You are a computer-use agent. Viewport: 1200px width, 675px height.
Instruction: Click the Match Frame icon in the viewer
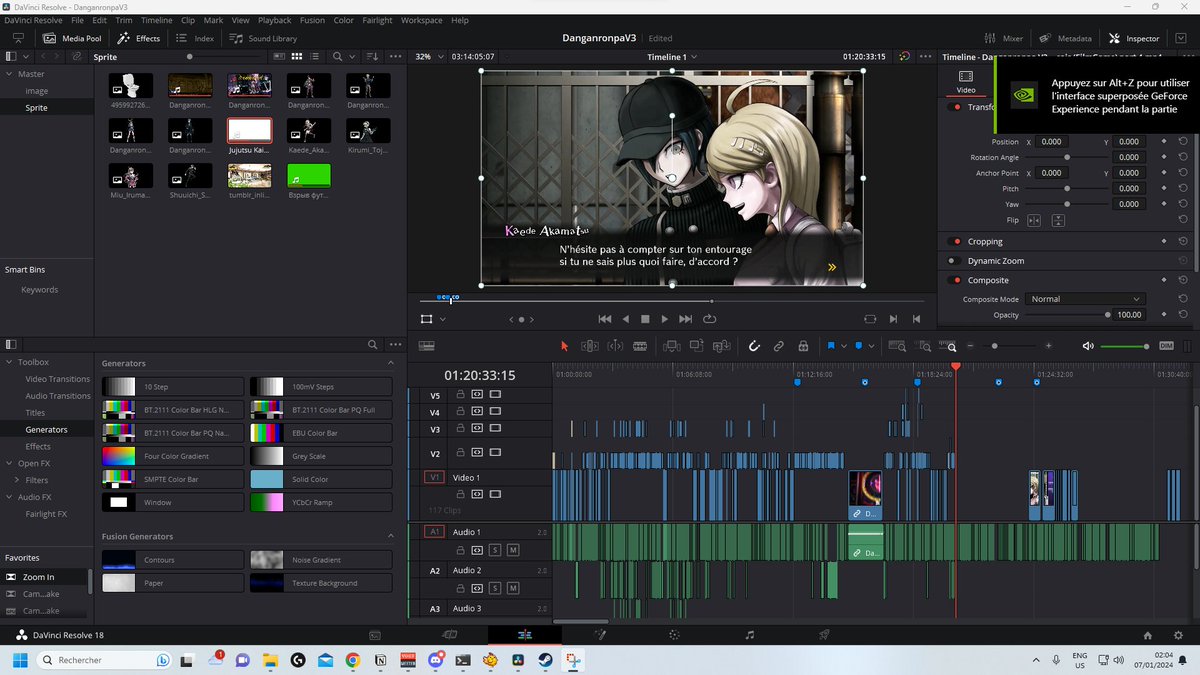point(870,319)
